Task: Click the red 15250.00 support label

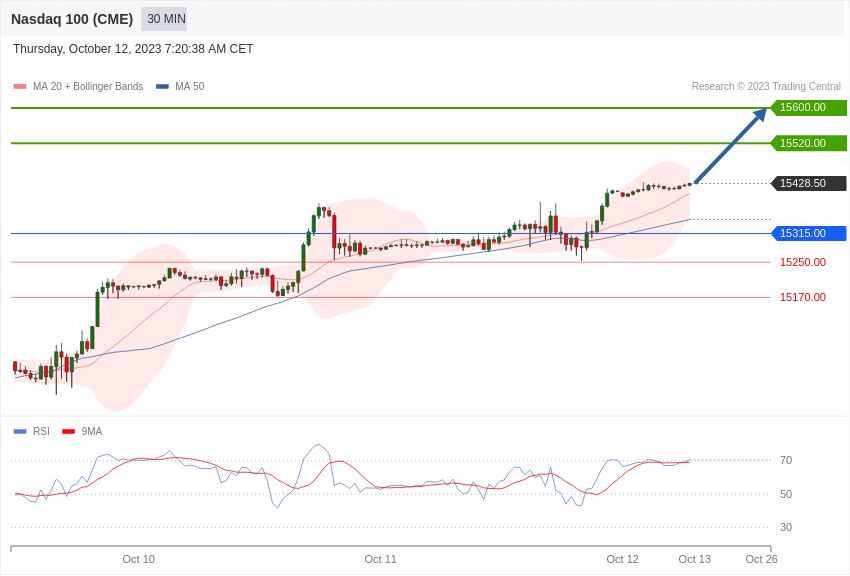Action: click(x=802, y=262)
